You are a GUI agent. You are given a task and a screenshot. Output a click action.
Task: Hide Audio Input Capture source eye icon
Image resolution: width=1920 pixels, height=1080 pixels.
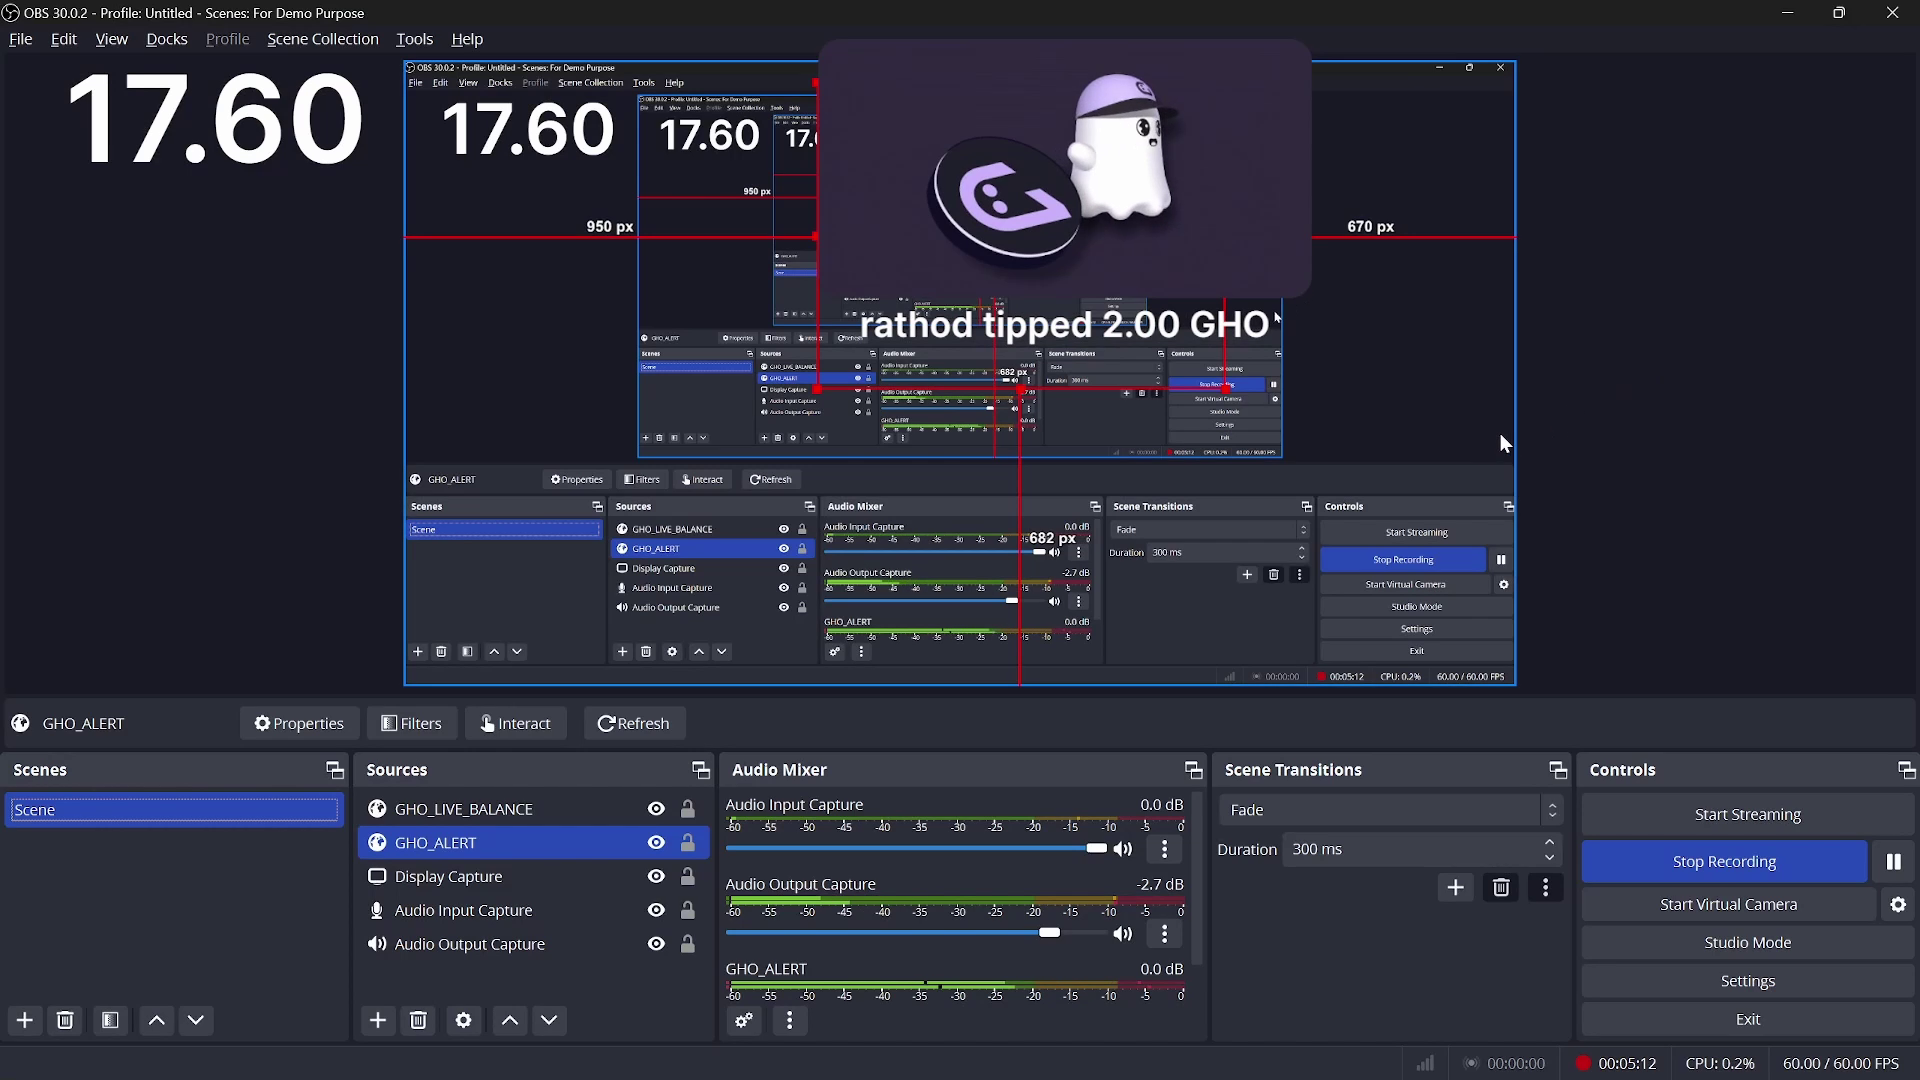(656, 910)
